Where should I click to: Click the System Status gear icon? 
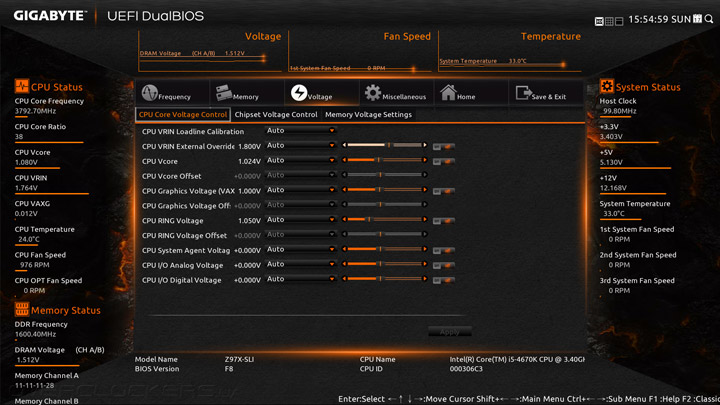[x=607, y=86]
